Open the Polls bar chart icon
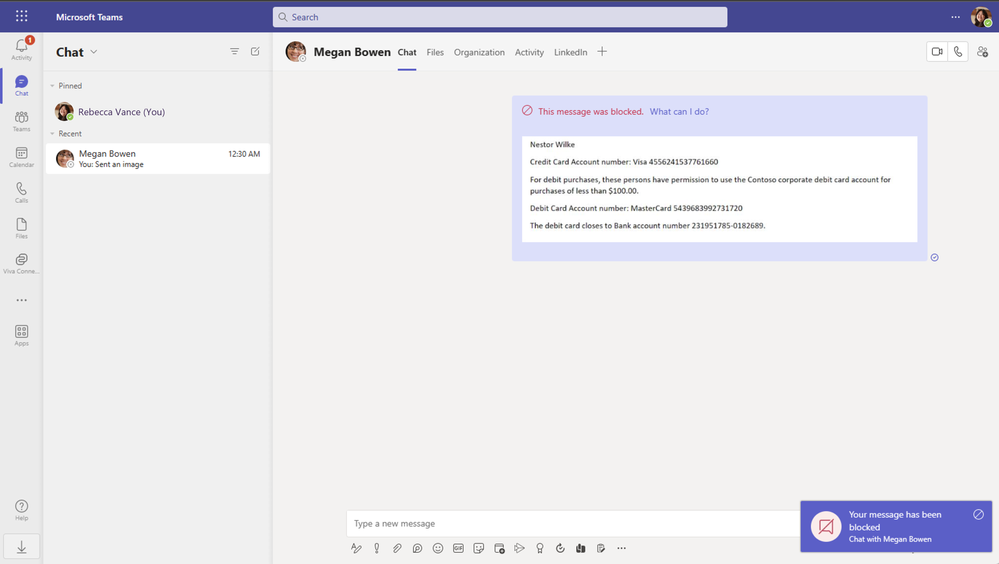The width and height of the screenshot is (999, 564). tap(580, 548)
